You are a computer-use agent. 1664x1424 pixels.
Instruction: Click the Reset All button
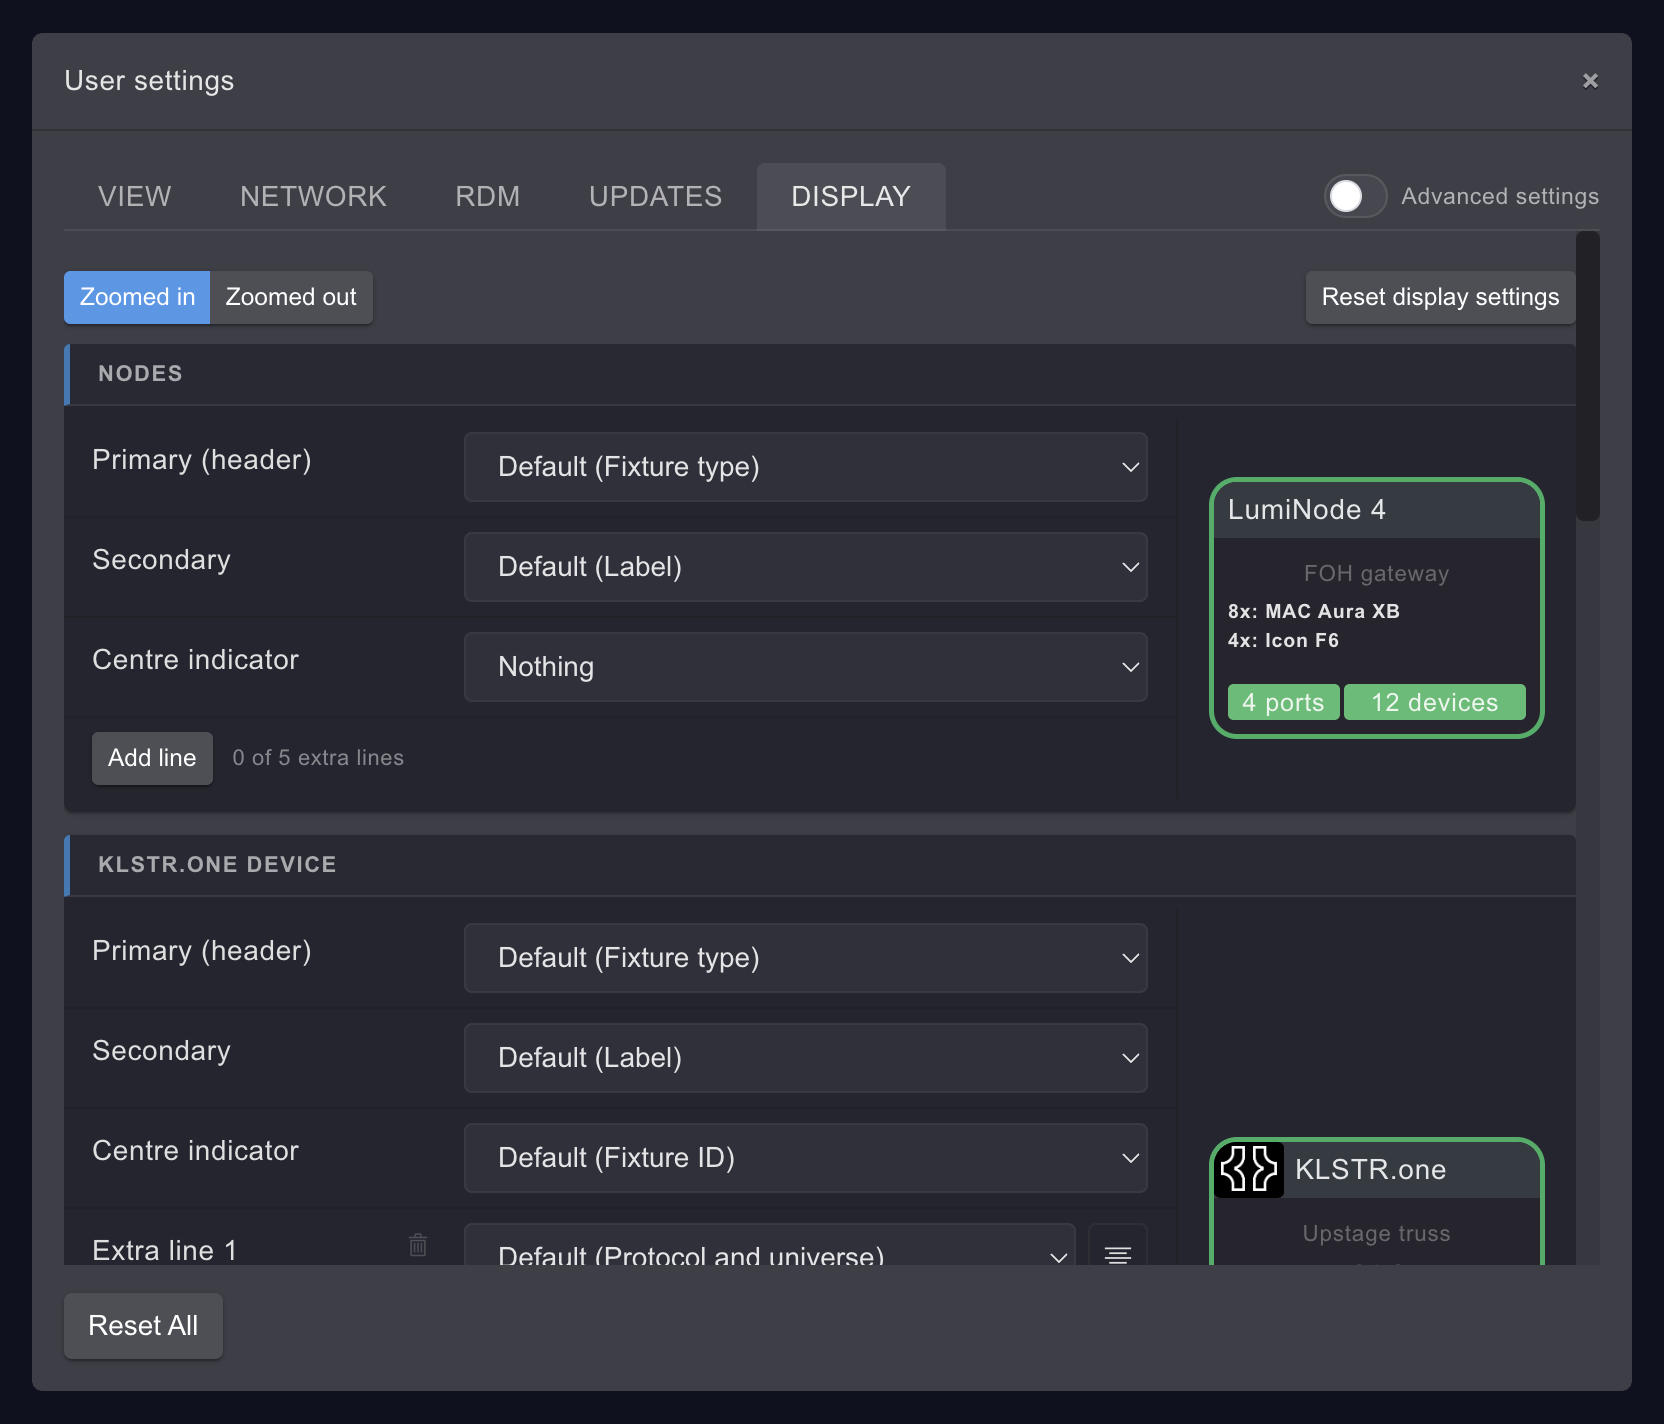tap(143, 1325)
